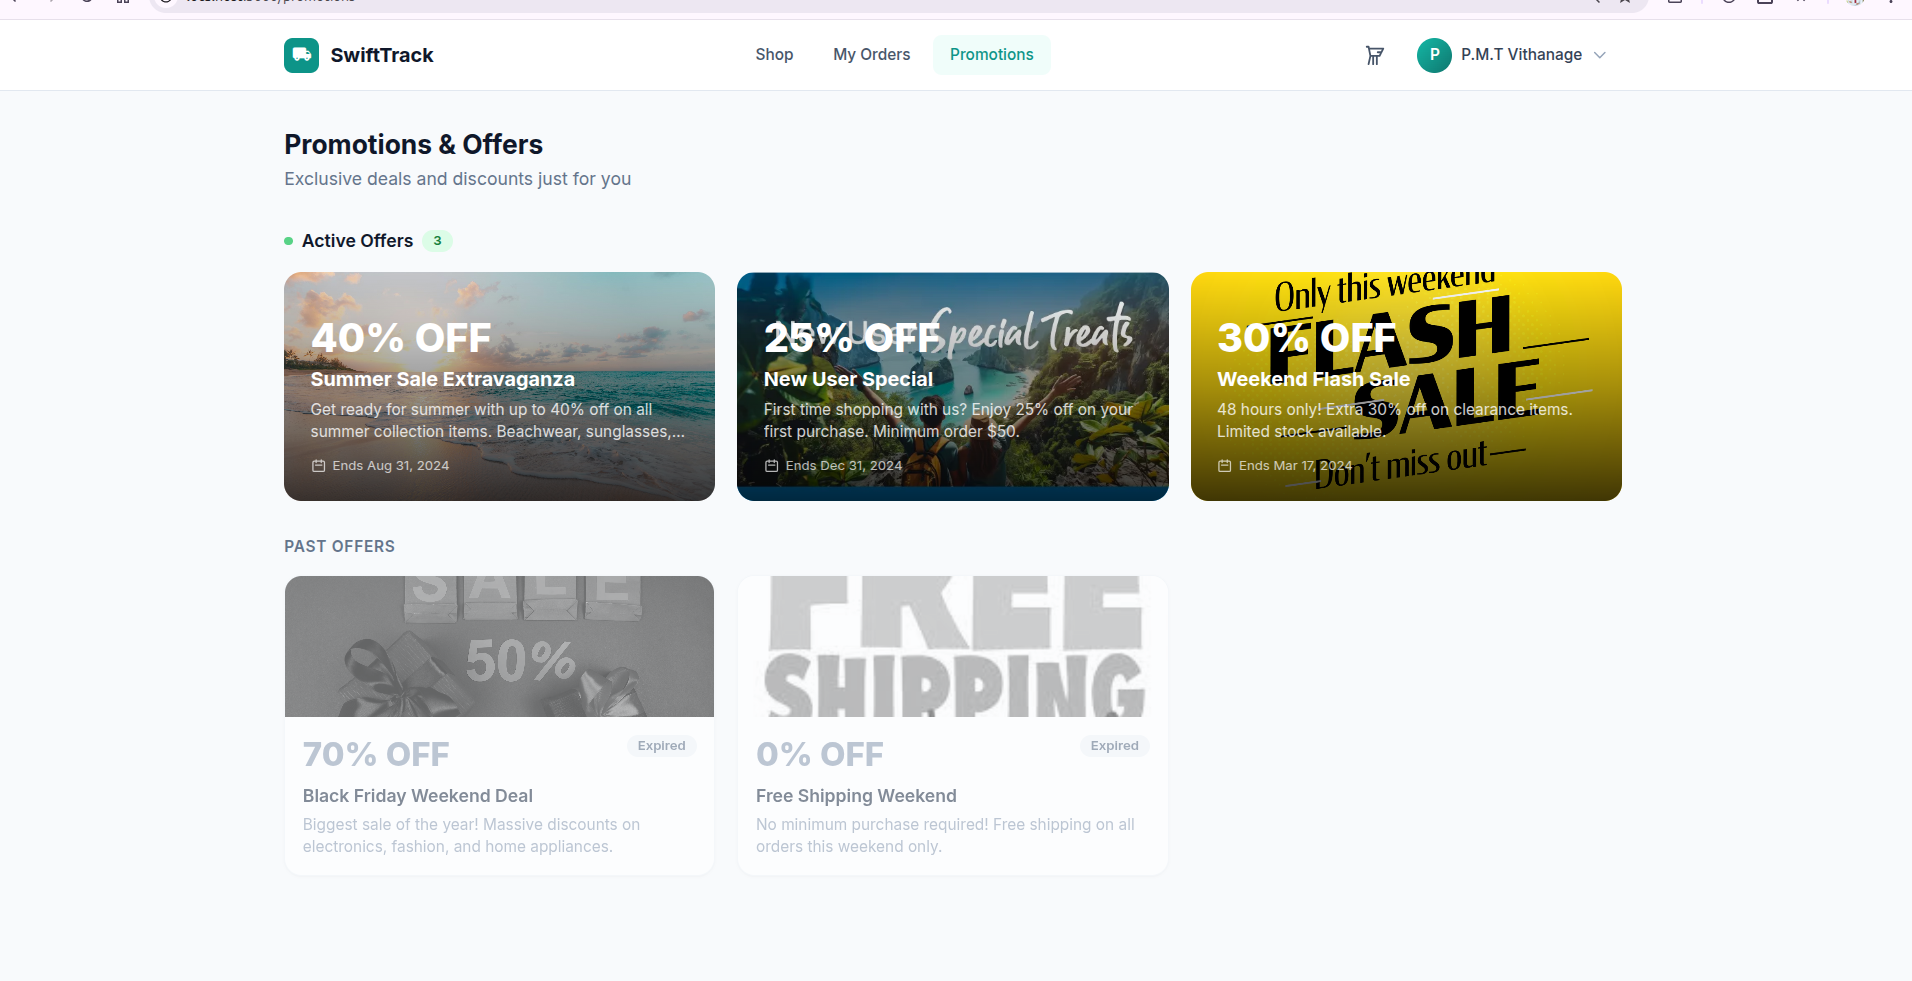Open the P.M.T Vithanage user menu

click(x=1512, y=55)
